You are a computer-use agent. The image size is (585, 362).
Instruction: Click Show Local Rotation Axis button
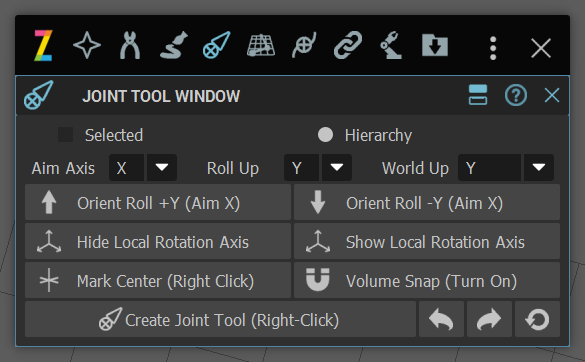pos(427,241)
